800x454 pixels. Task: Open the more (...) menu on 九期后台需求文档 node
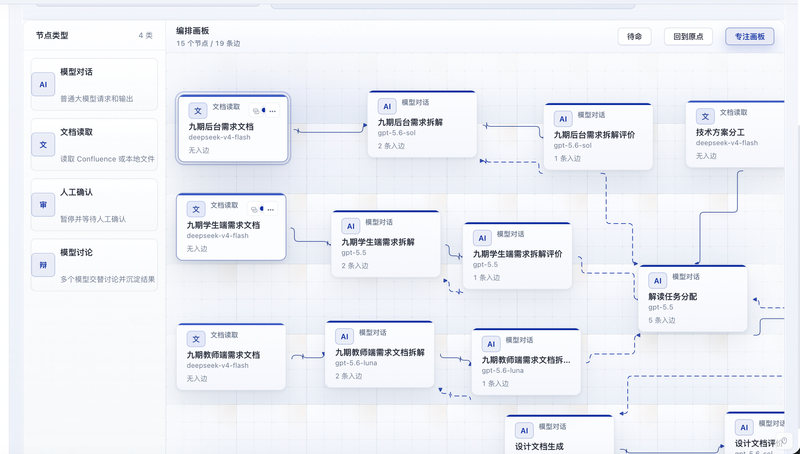click(272, 111)
